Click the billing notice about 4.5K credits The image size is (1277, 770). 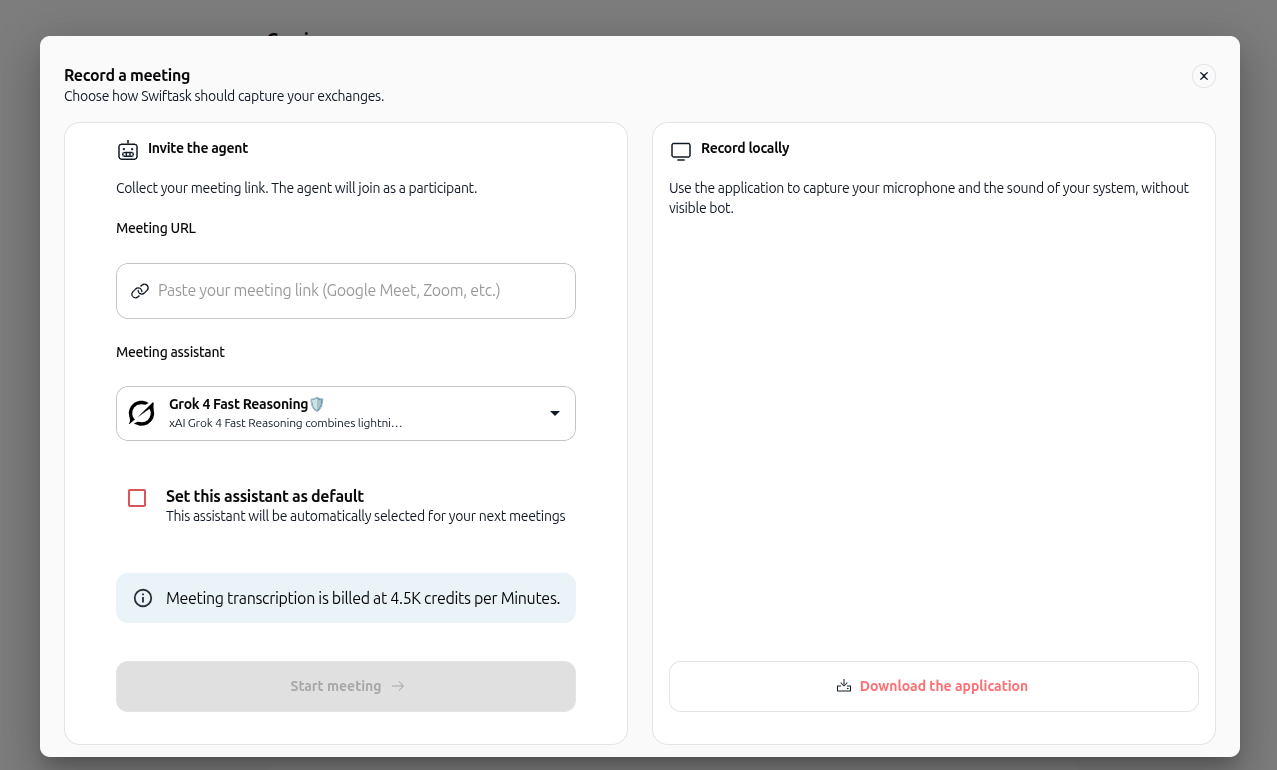tap(346, 598)
